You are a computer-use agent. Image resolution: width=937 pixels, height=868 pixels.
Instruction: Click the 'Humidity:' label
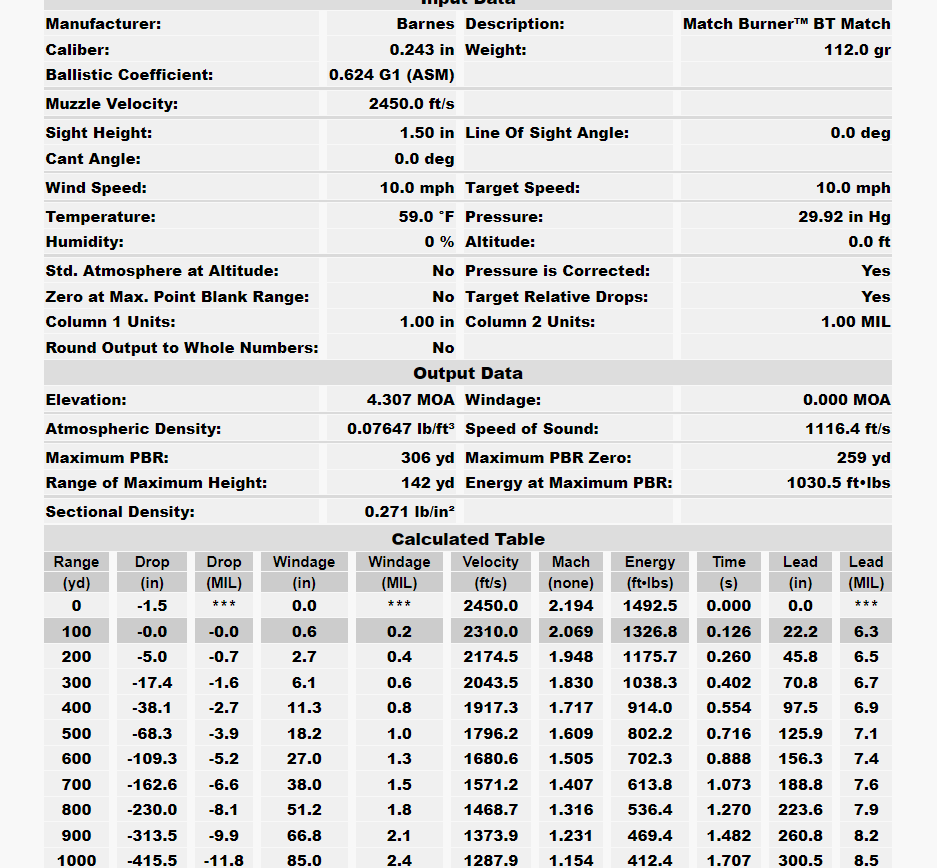(x=85, y=242)
